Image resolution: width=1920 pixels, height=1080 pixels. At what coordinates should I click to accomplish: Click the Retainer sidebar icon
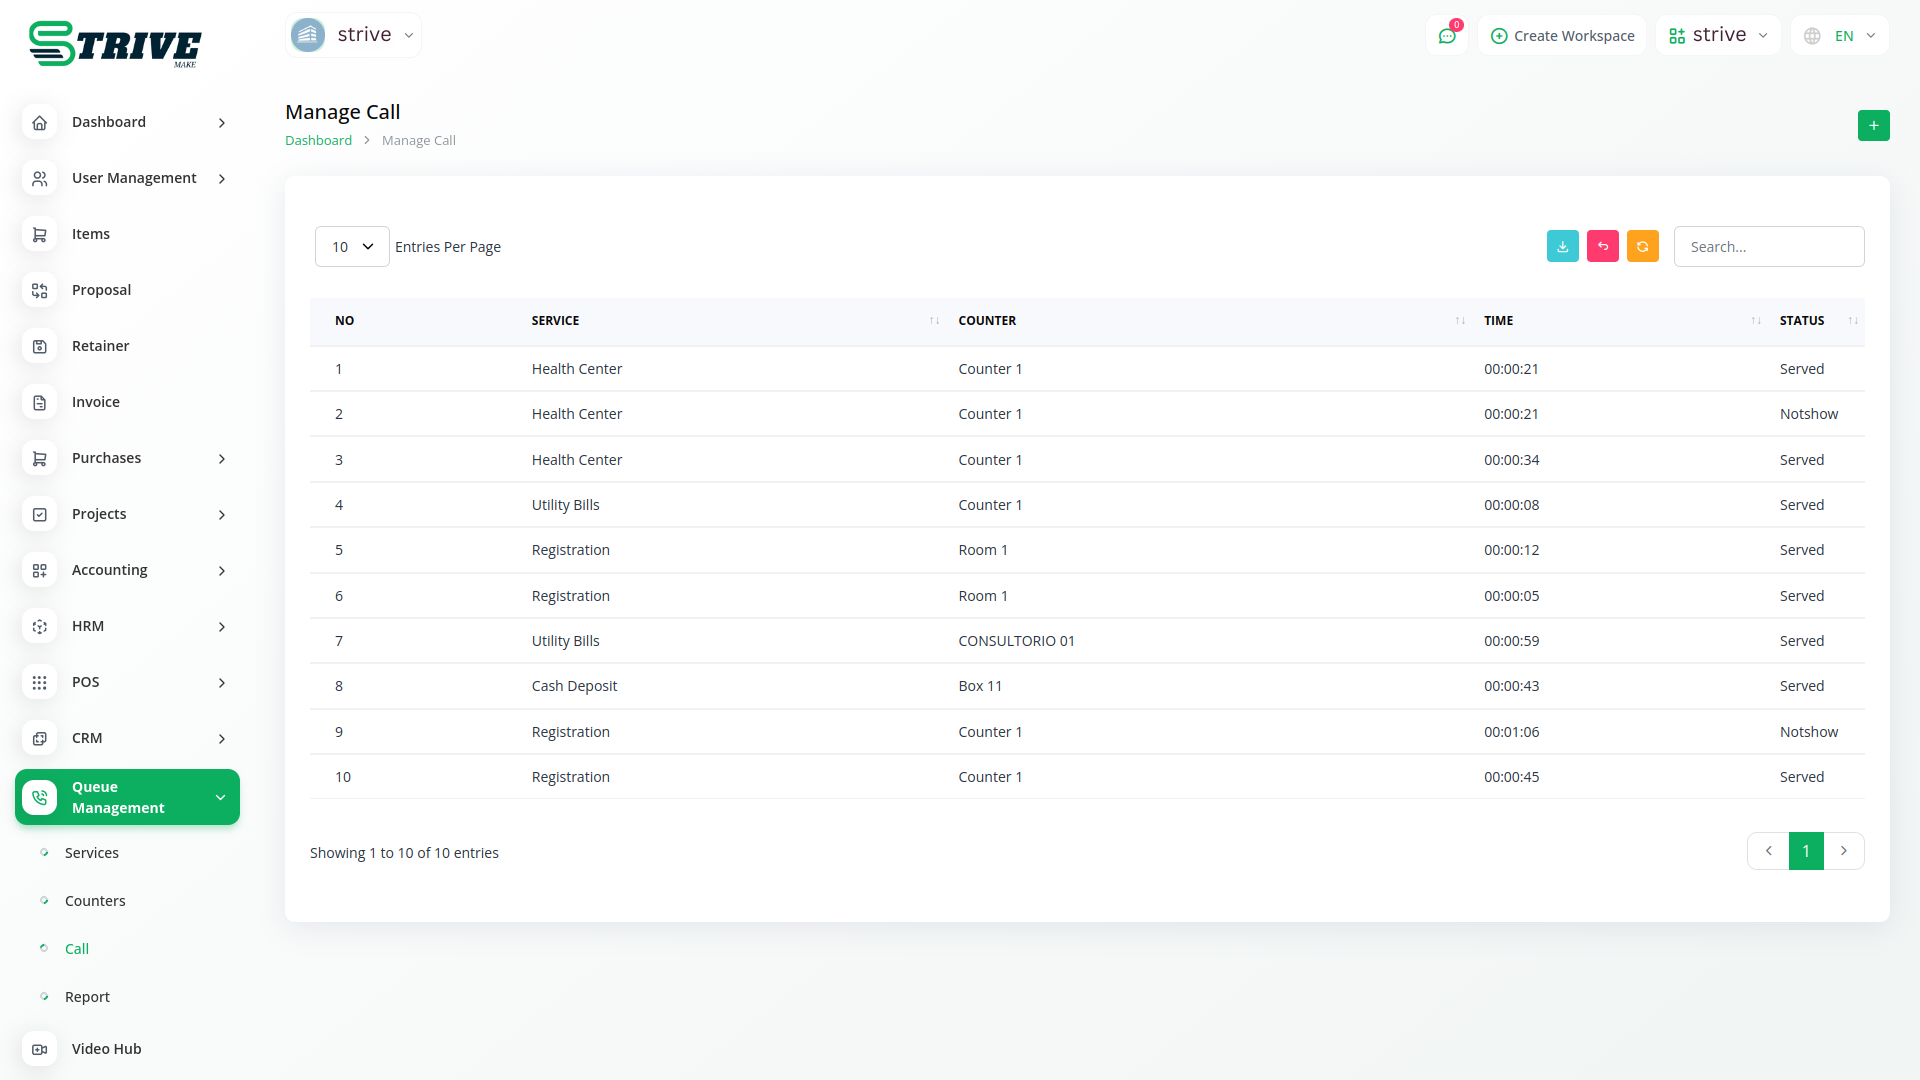pos(40,346)
